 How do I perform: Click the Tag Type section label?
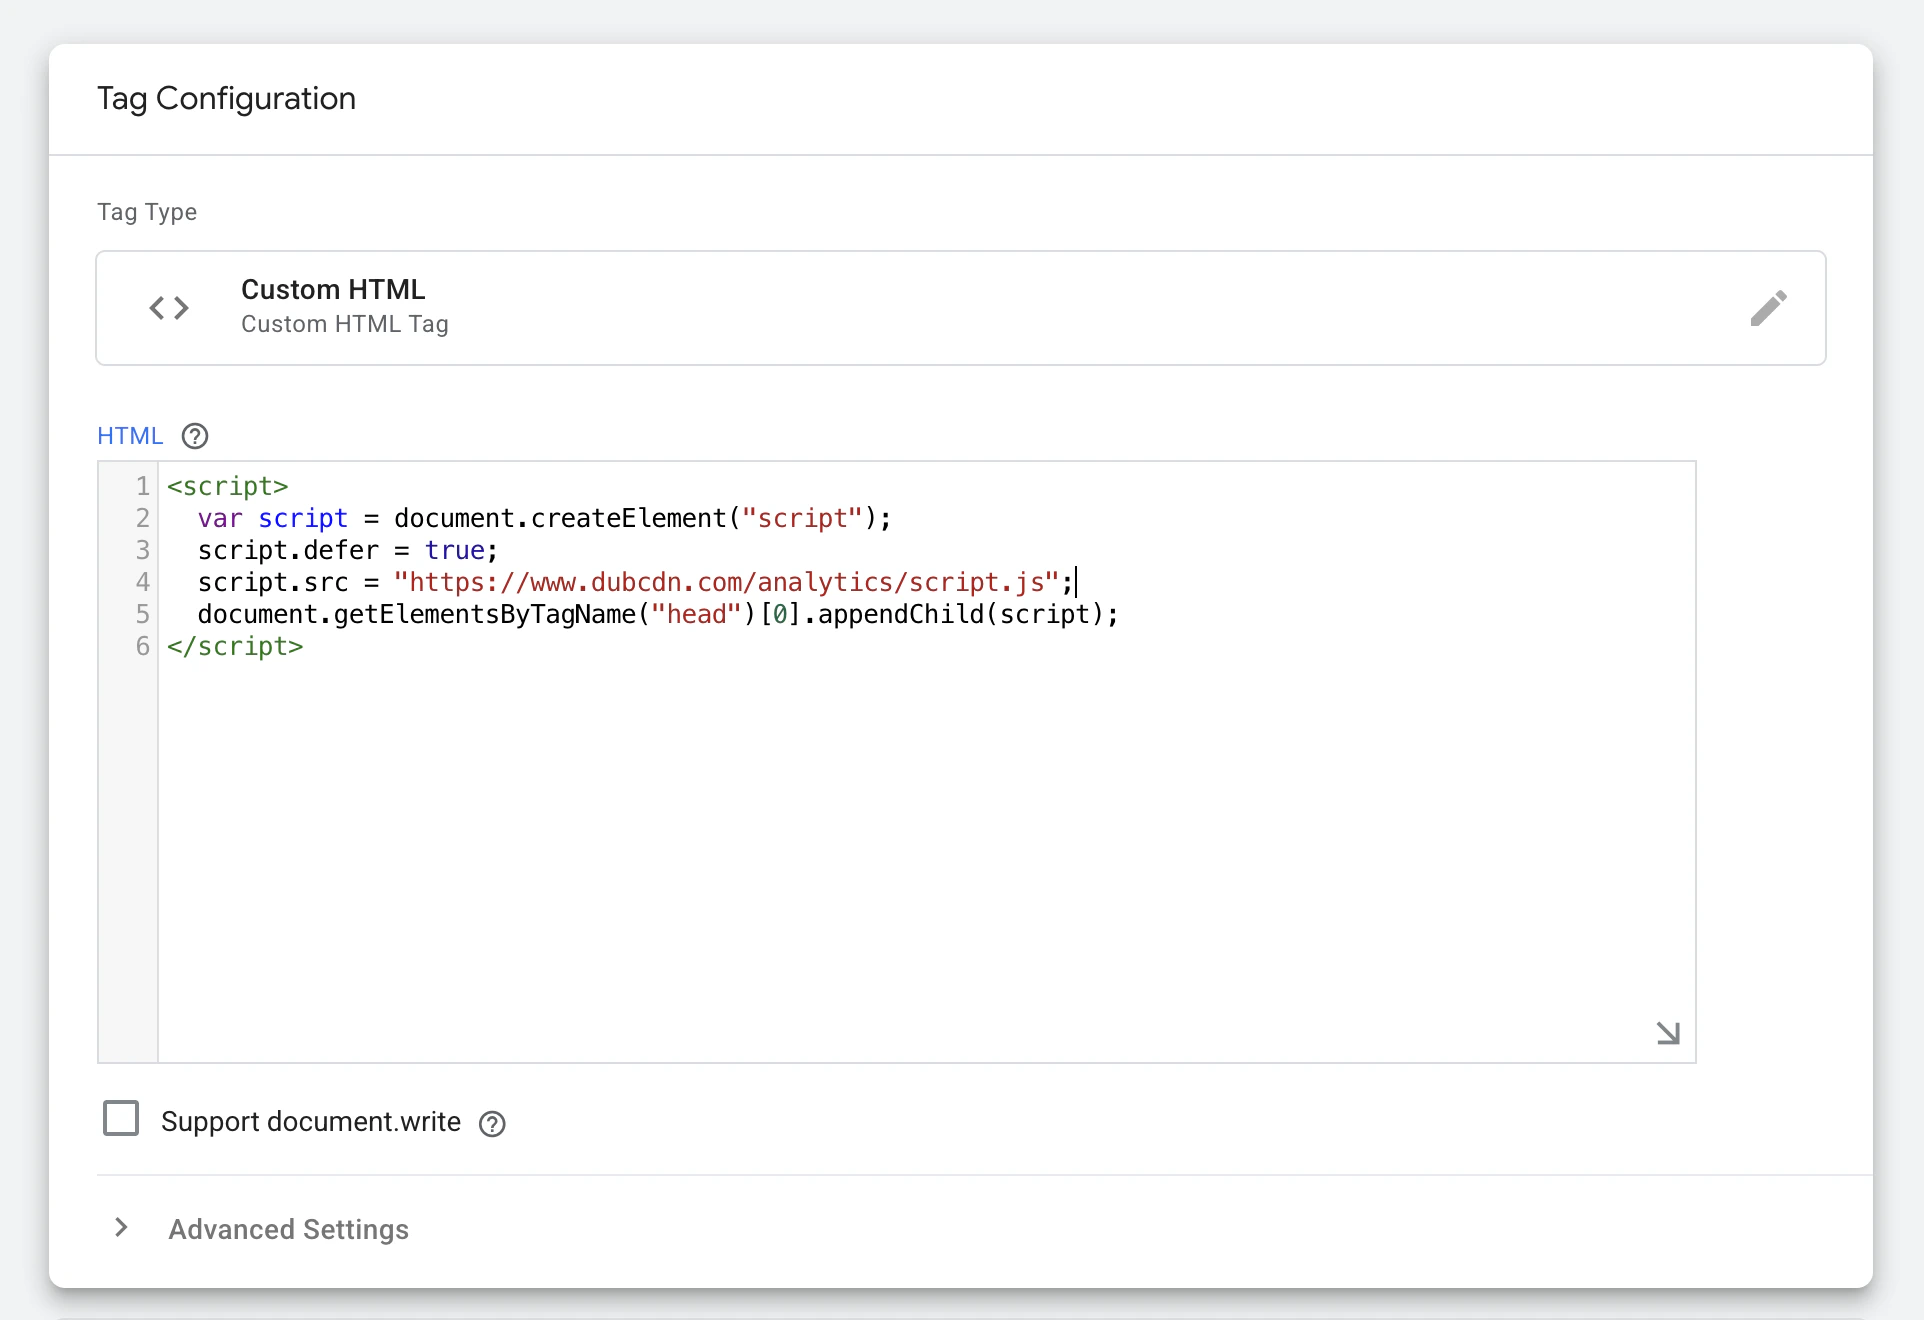click(147, 212)
